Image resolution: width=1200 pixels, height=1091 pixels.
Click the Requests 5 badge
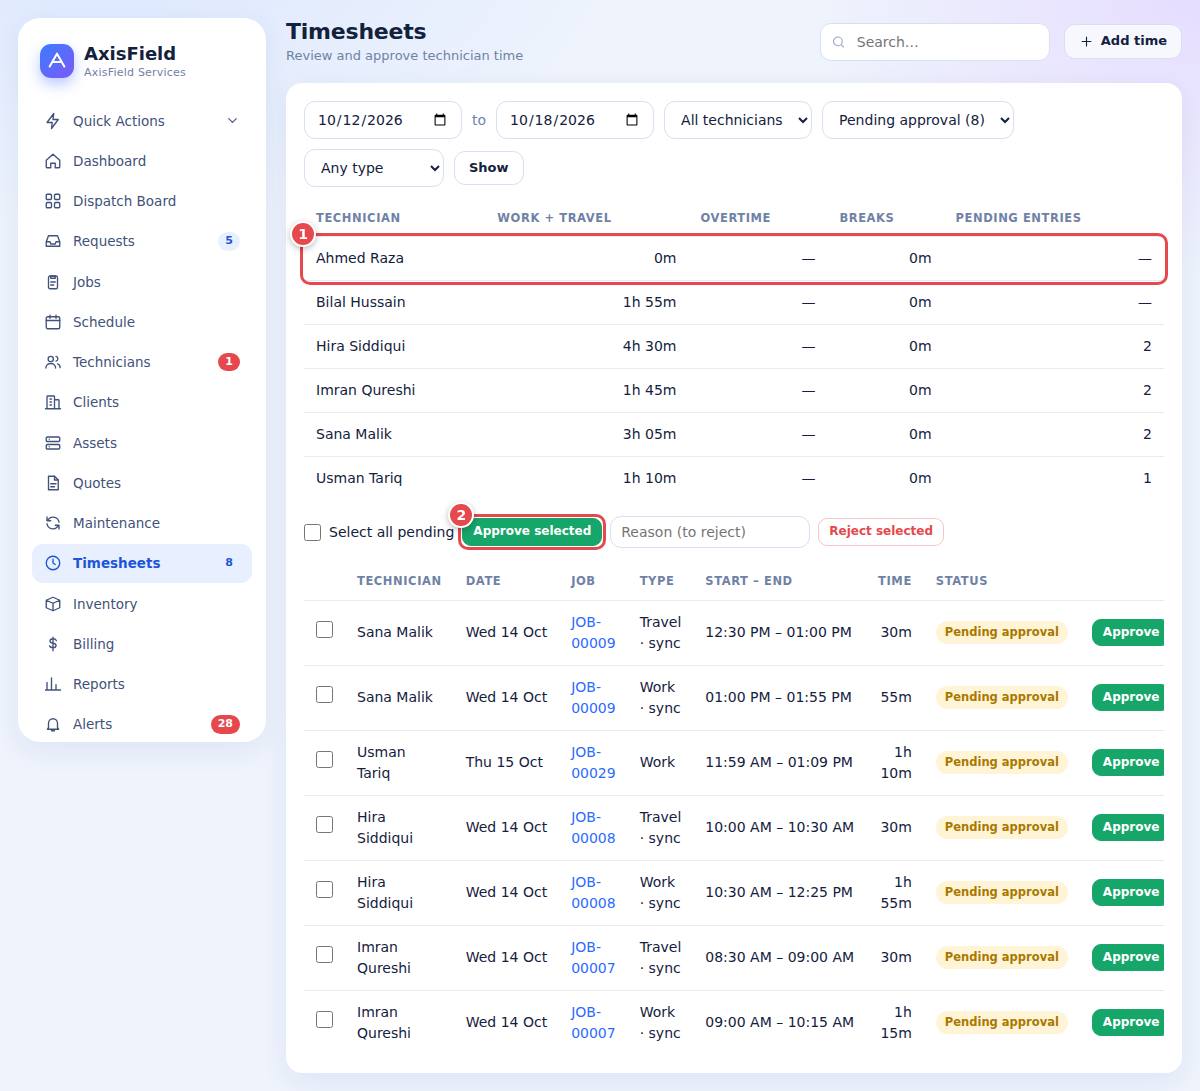coord(229,241)
